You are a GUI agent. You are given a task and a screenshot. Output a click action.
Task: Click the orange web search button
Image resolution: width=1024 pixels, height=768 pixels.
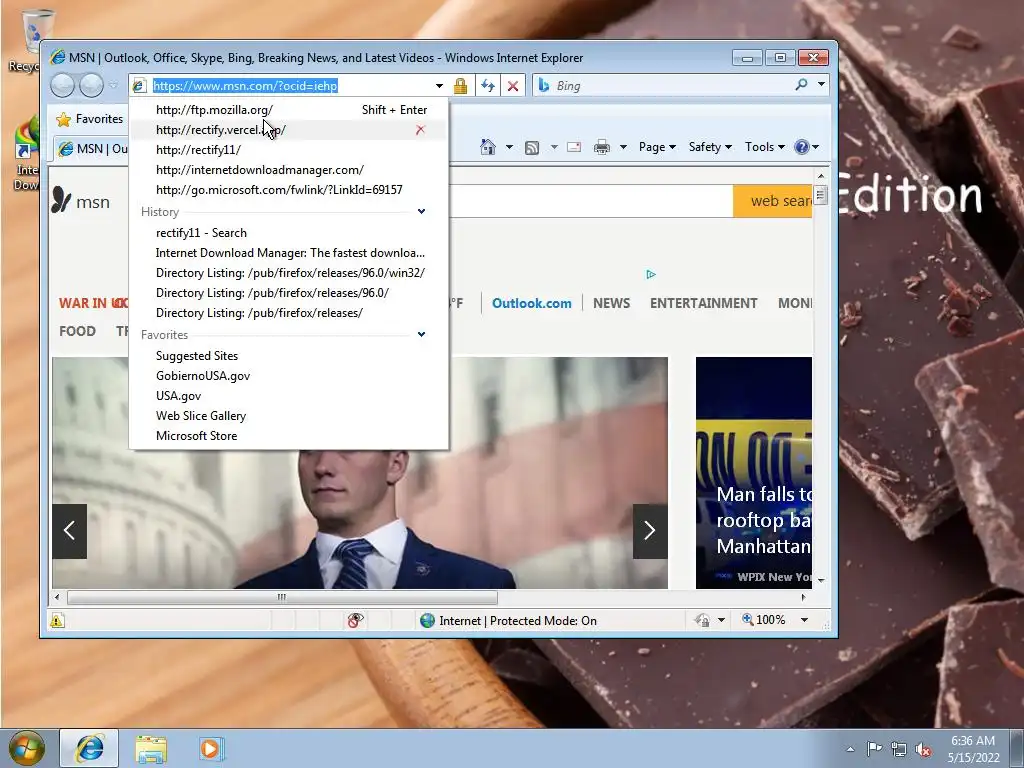[x=773, y=201]
